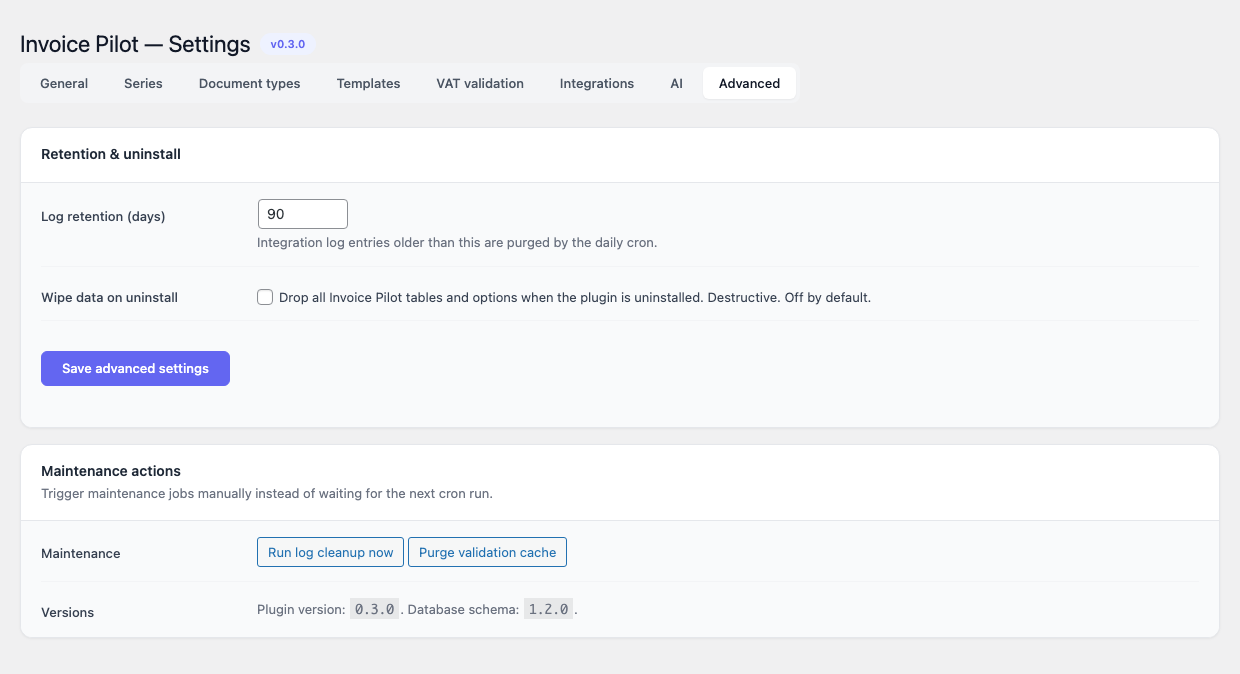The image size is (1240, 674).
Task: Click Save advanced settings button
Action: [135, 368]
